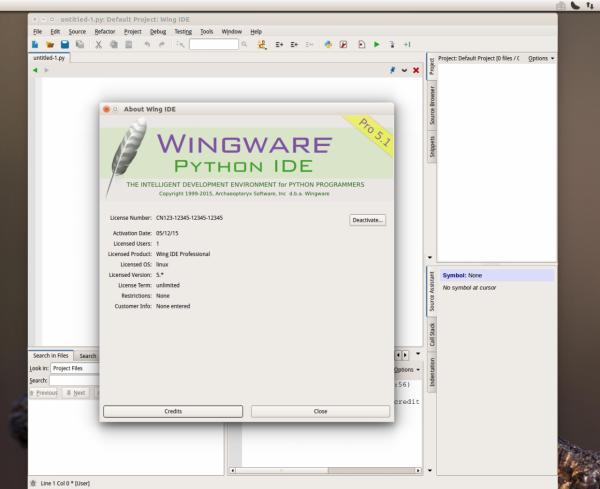Viewport: 600px width, 489px height.
Task: Close editor with the red X icon
Action: (x=416, y=70)
